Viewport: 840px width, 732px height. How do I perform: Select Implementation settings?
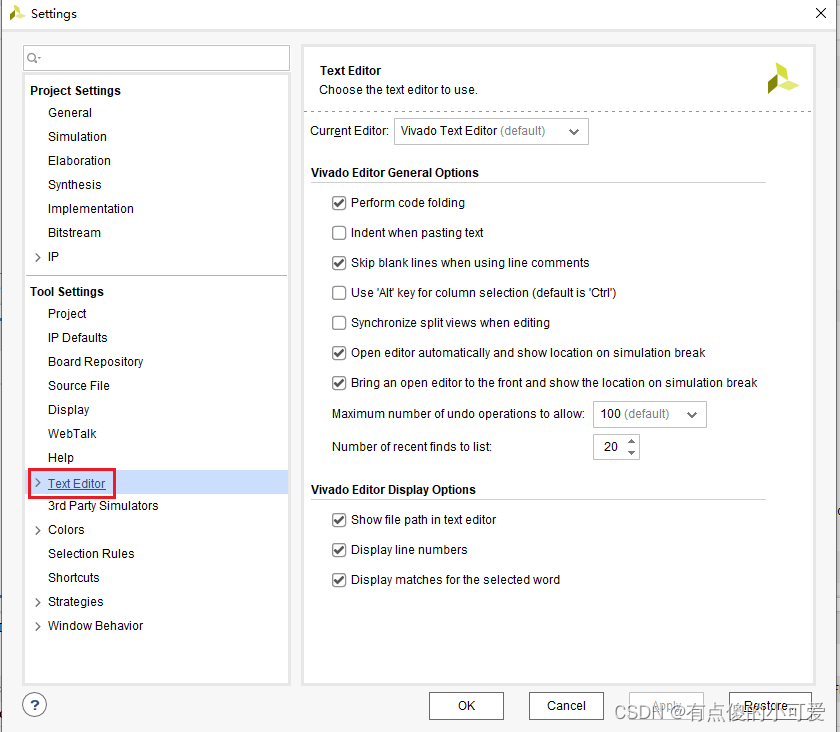click(x=91, y=209)
